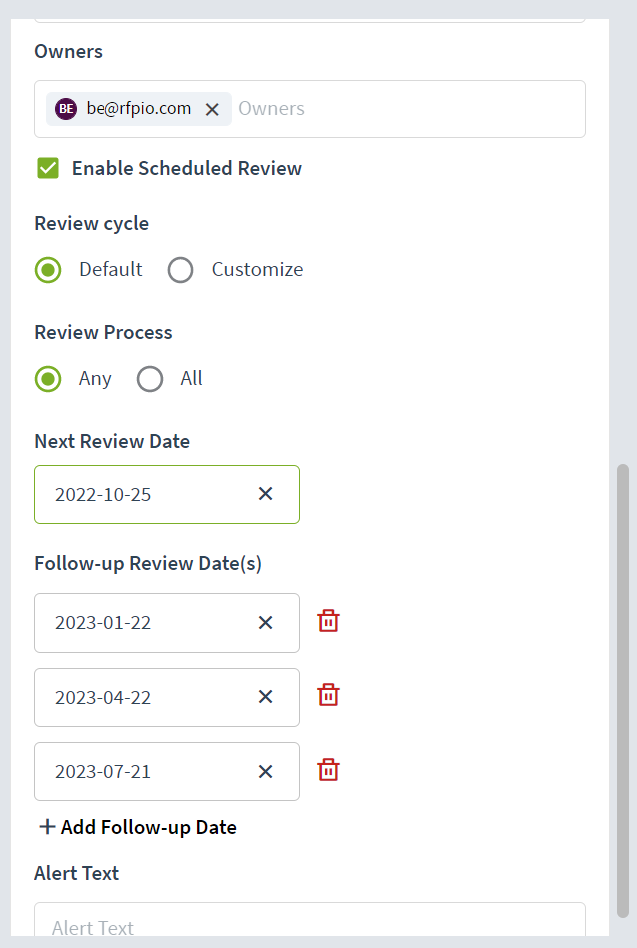Screen dimensions: 637x948
Task: Select Customize review cycle option
Action: 181,270
